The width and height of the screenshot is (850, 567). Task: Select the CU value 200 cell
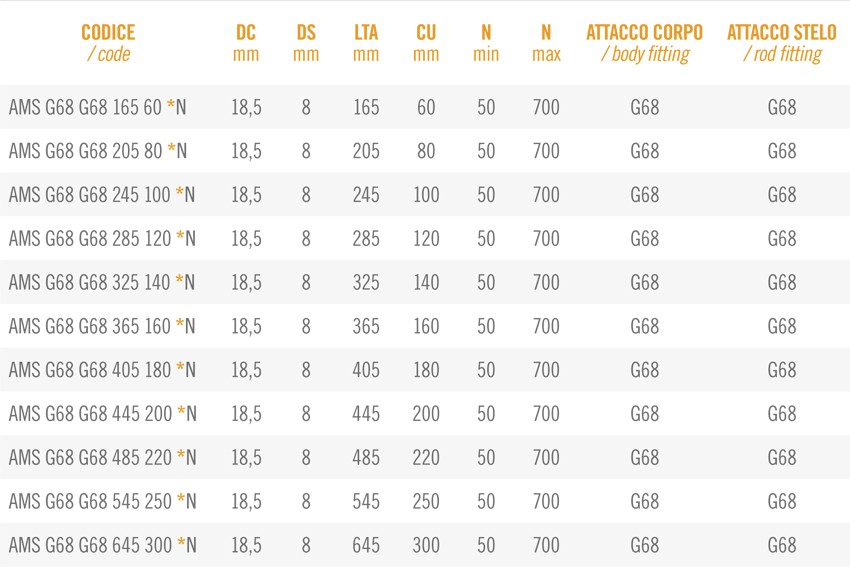tap(426, 414)
